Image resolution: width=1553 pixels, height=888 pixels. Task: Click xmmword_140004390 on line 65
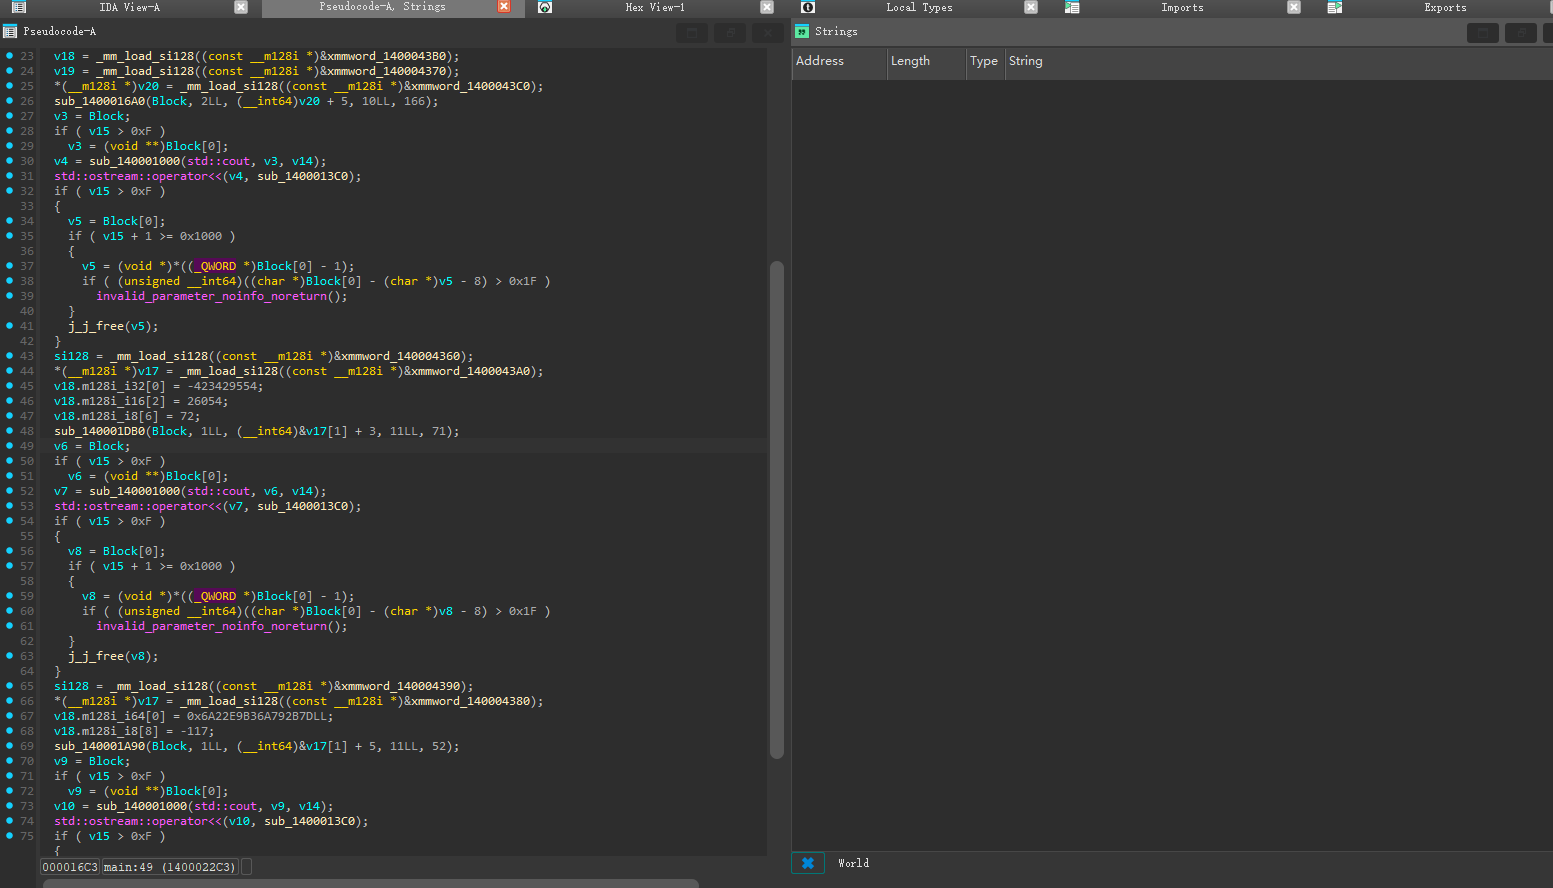[401, 686]
